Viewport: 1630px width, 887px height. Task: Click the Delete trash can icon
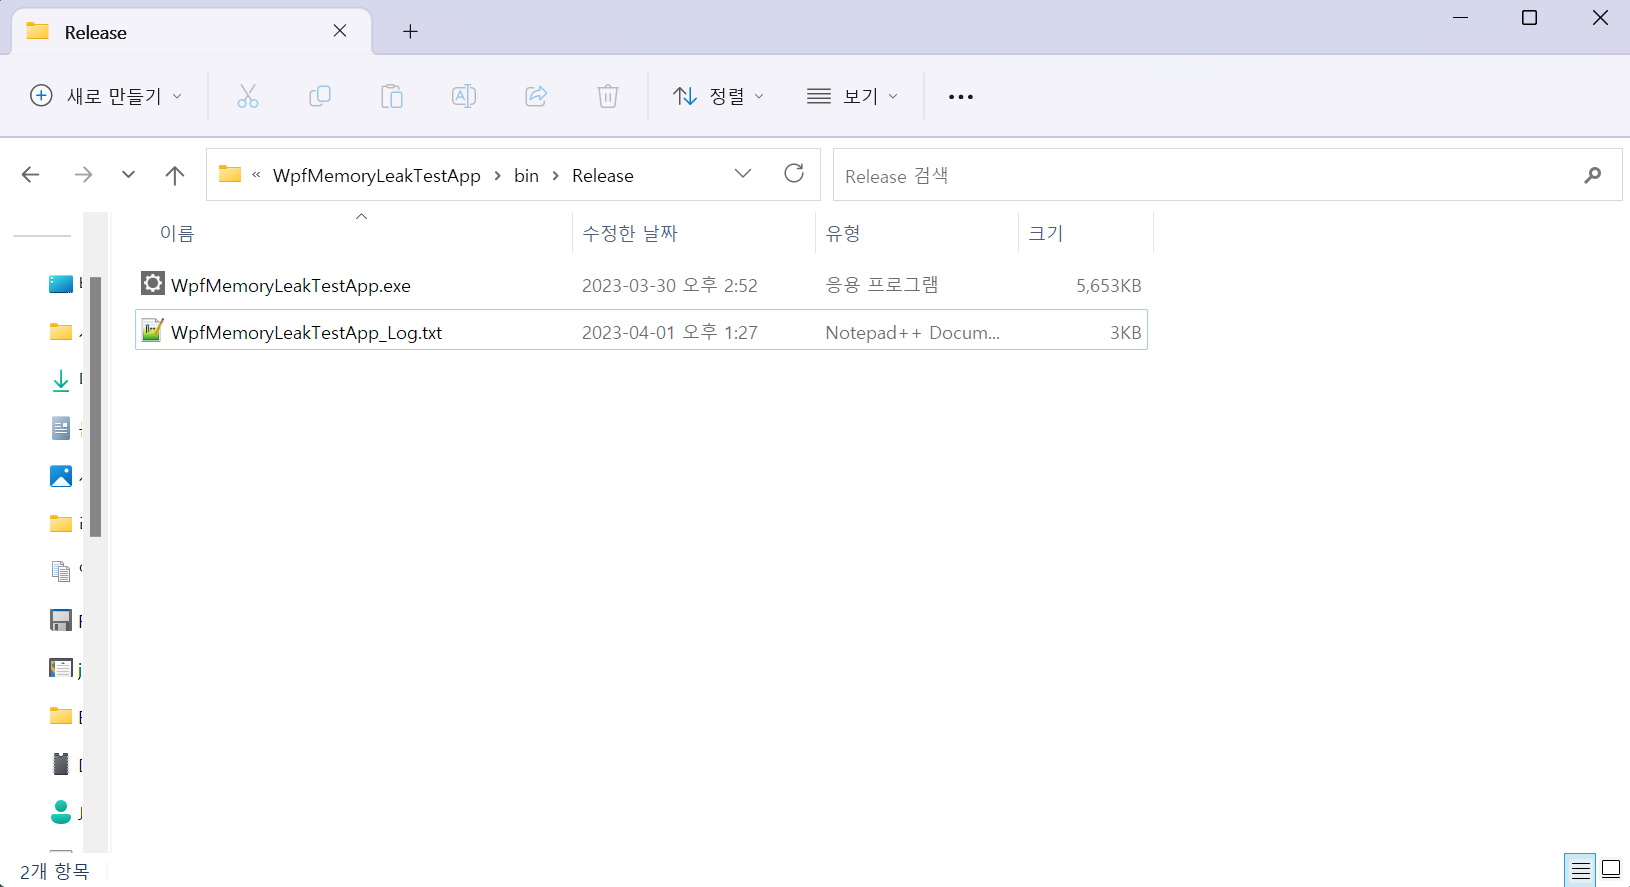608,96
